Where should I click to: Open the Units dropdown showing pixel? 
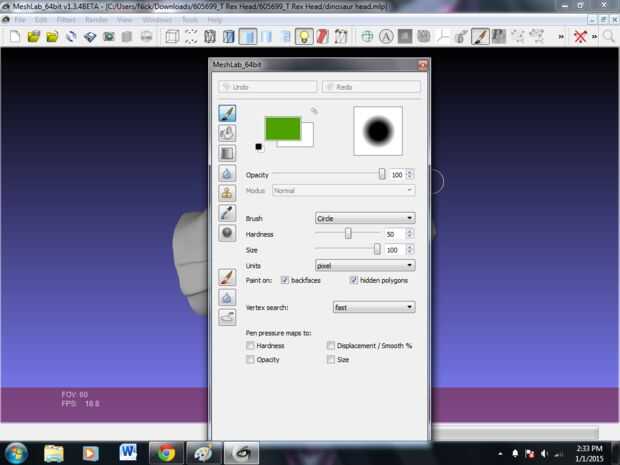pyautogui.click(x=365, y=265)
